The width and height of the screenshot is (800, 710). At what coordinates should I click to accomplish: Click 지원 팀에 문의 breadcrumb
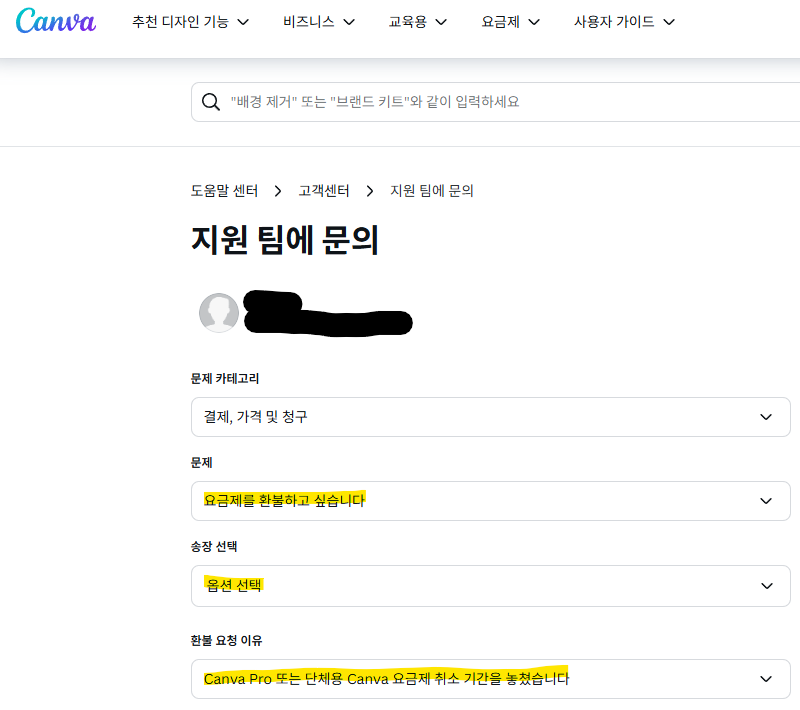pyautogui.click(x=432, y=191)
